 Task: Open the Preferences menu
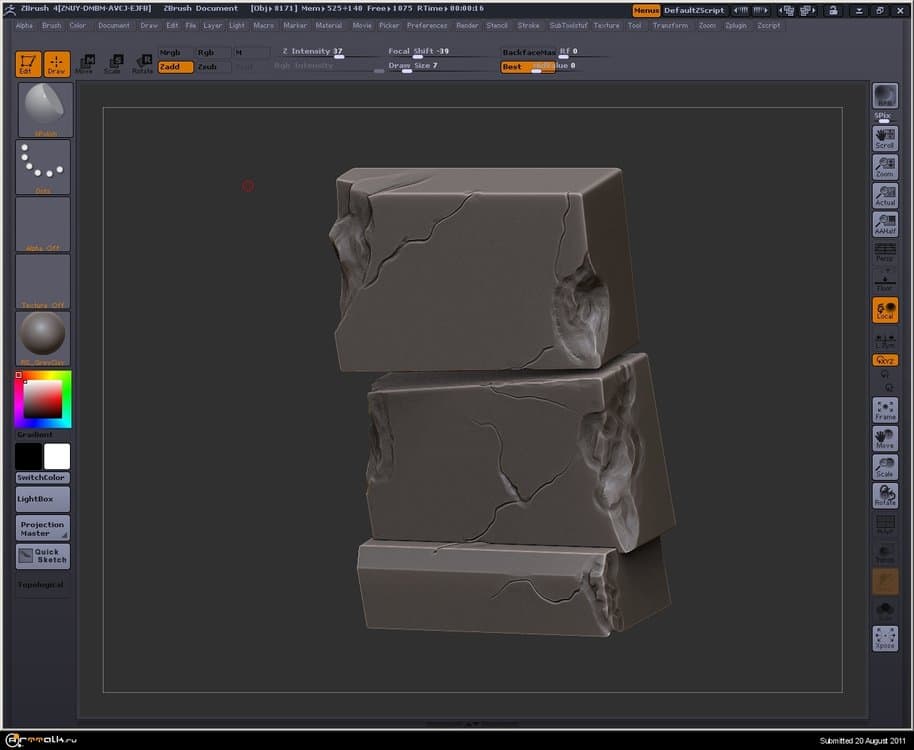point(427,25)
